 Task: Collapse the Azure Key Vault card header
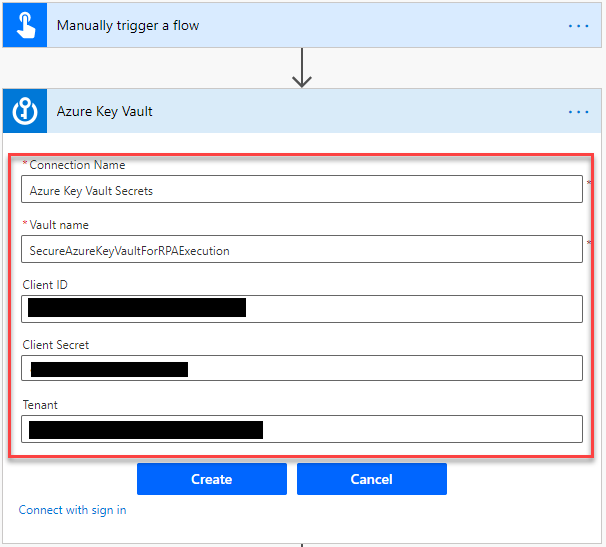coord(302,111)
